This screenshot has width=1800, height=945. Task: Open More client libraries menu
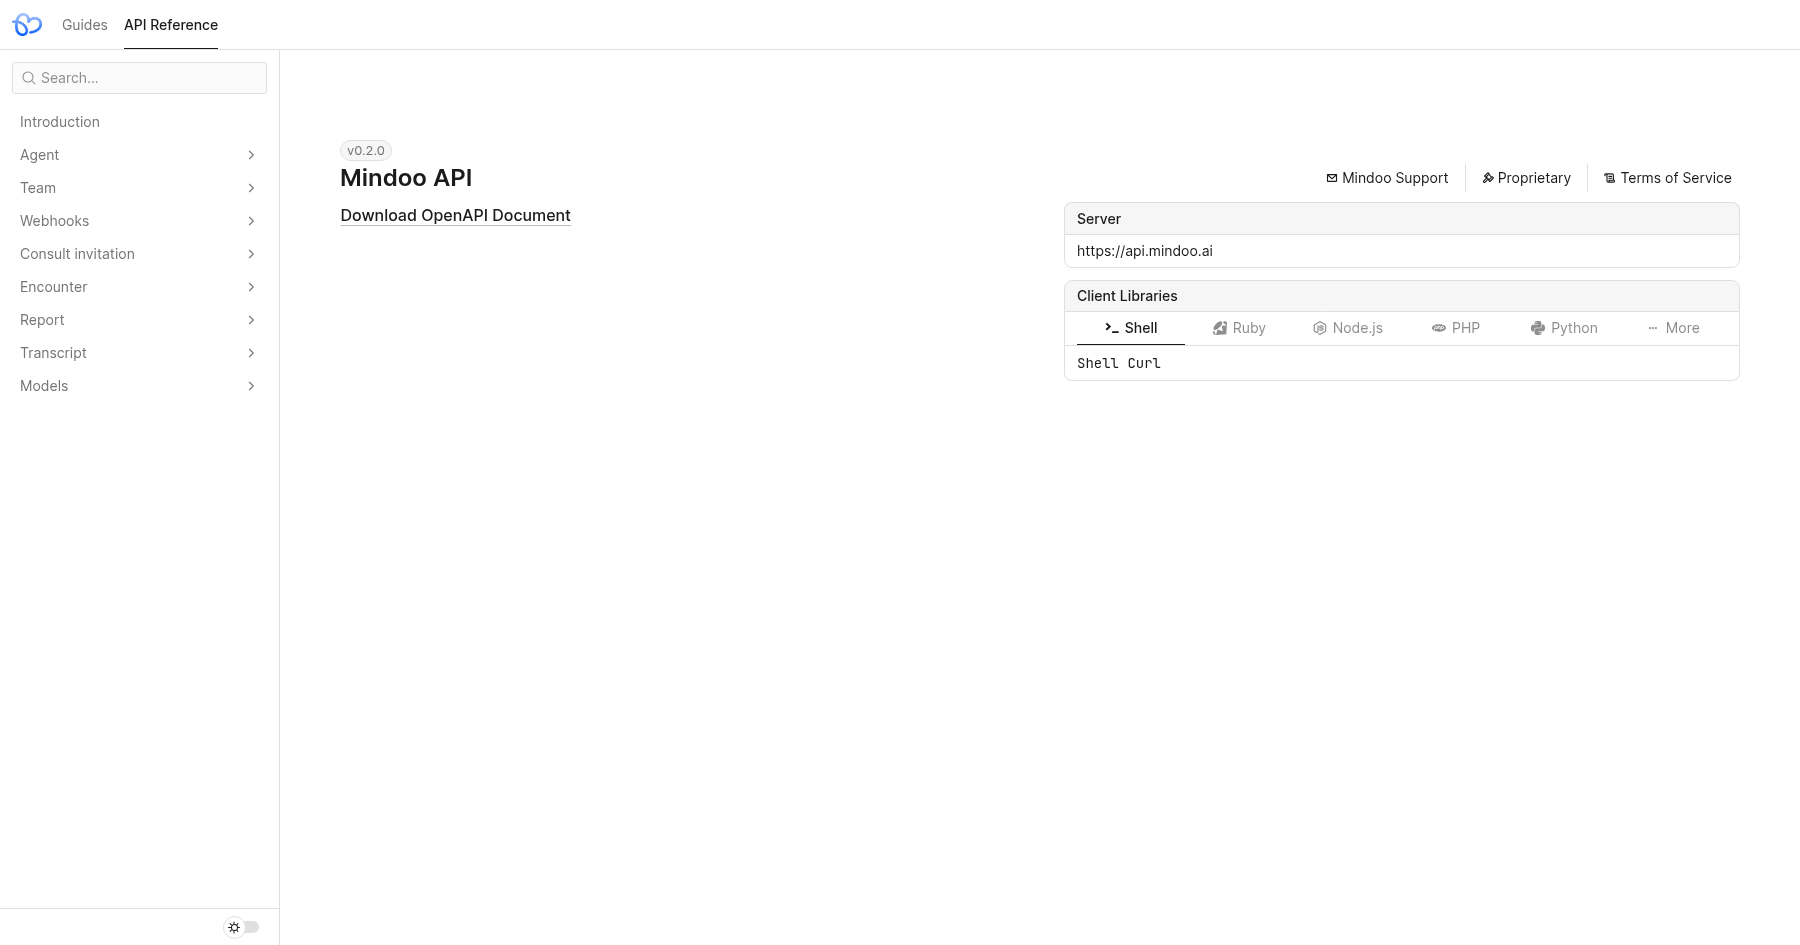coord(1672,328)
